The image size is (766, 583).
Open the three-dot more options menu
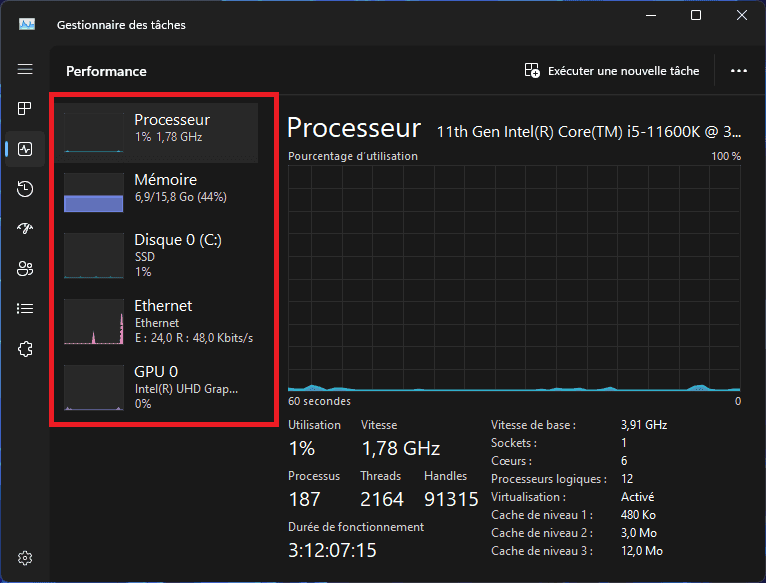[739, 71]
